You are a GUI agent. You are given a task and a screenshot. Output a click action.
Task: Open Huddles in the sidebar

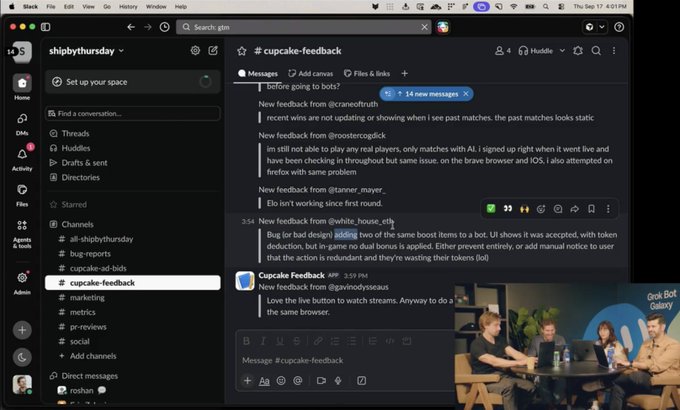[75, 148]
